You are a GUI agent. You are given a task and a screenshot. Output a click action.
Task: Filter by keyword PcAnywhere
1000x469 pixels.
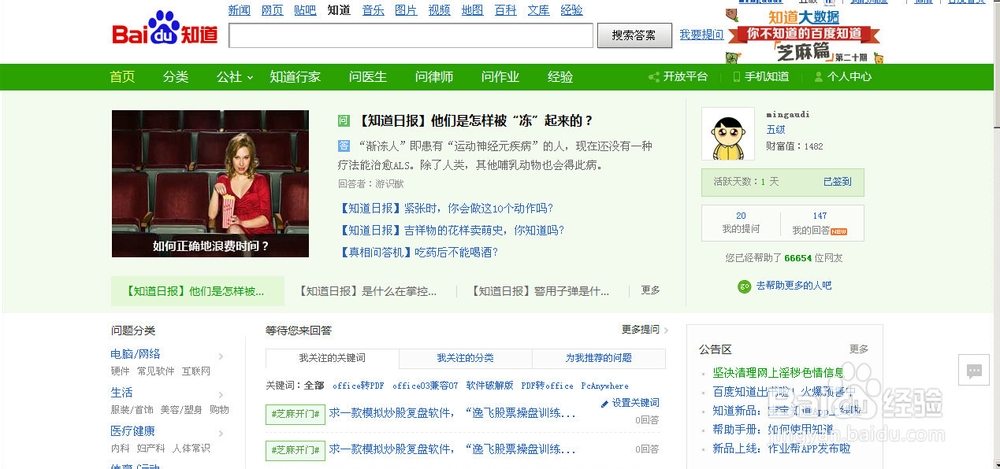click(605, 386)
